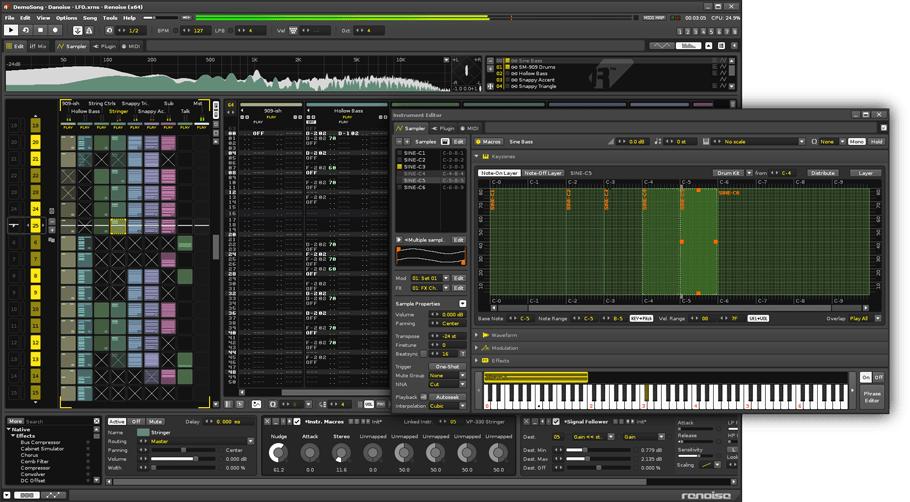The width and height of the screenshot is (910, 502).
Task: Click the Nudge macro knob
Action: tap(279, 453)
